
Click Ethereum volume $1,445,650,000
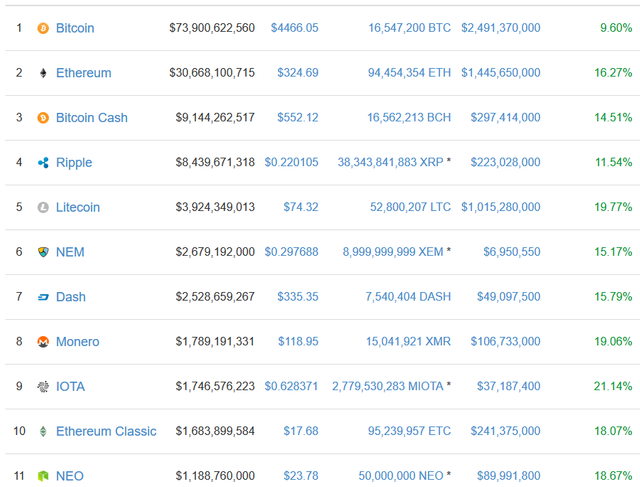click(x=501, y=73)
